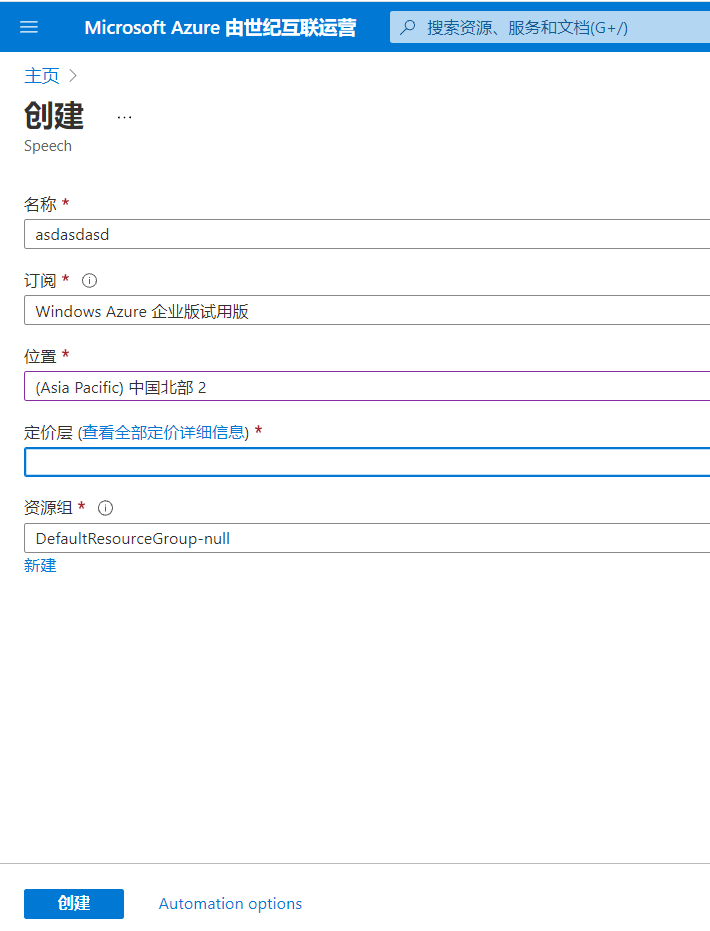The image size is (710, 931).
Task: Click Microsoft Azure 由世纪互联运营 title
Action: (x=220, y=27)
